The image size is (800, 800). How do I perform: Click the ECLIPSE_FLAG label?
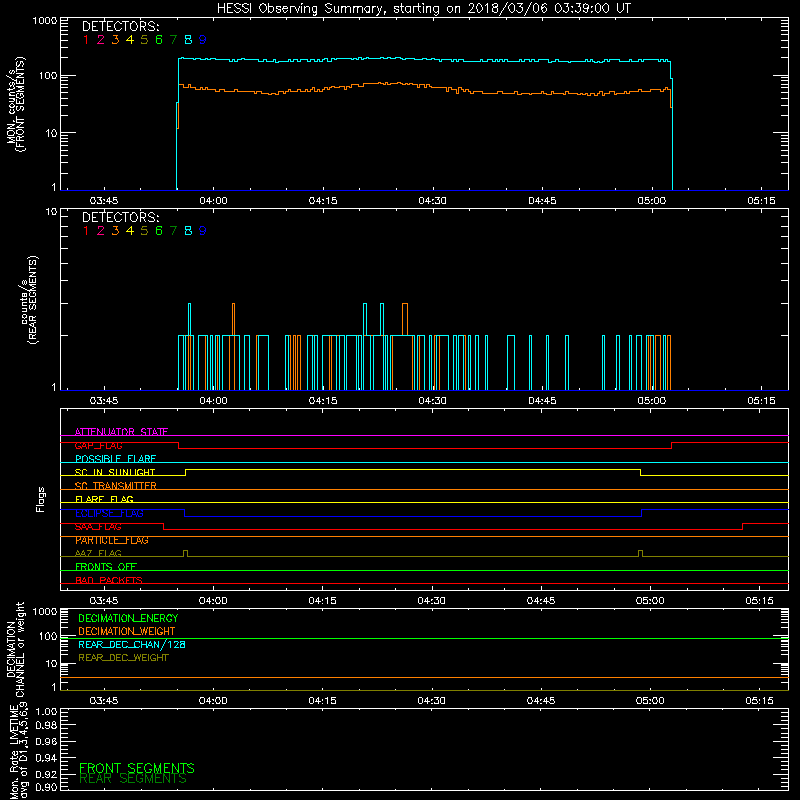pyautogui.click(x=109, y=513)
